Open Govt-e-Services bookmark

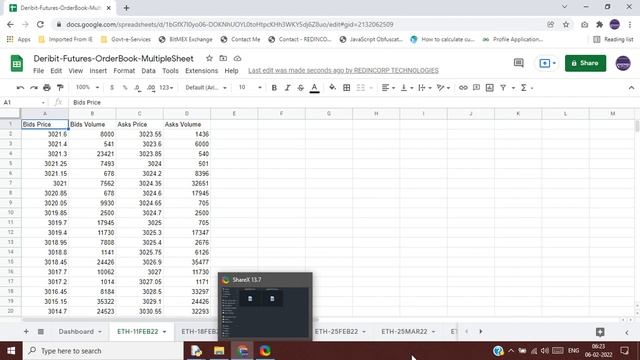click(126, 39)
